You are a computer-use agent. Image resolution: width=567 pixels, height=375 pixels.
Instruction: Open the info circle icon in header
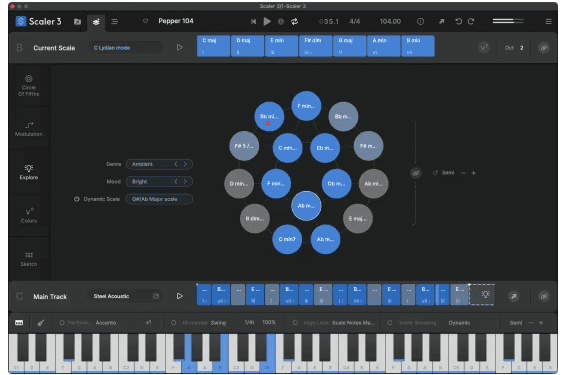(x=420, y=22)
